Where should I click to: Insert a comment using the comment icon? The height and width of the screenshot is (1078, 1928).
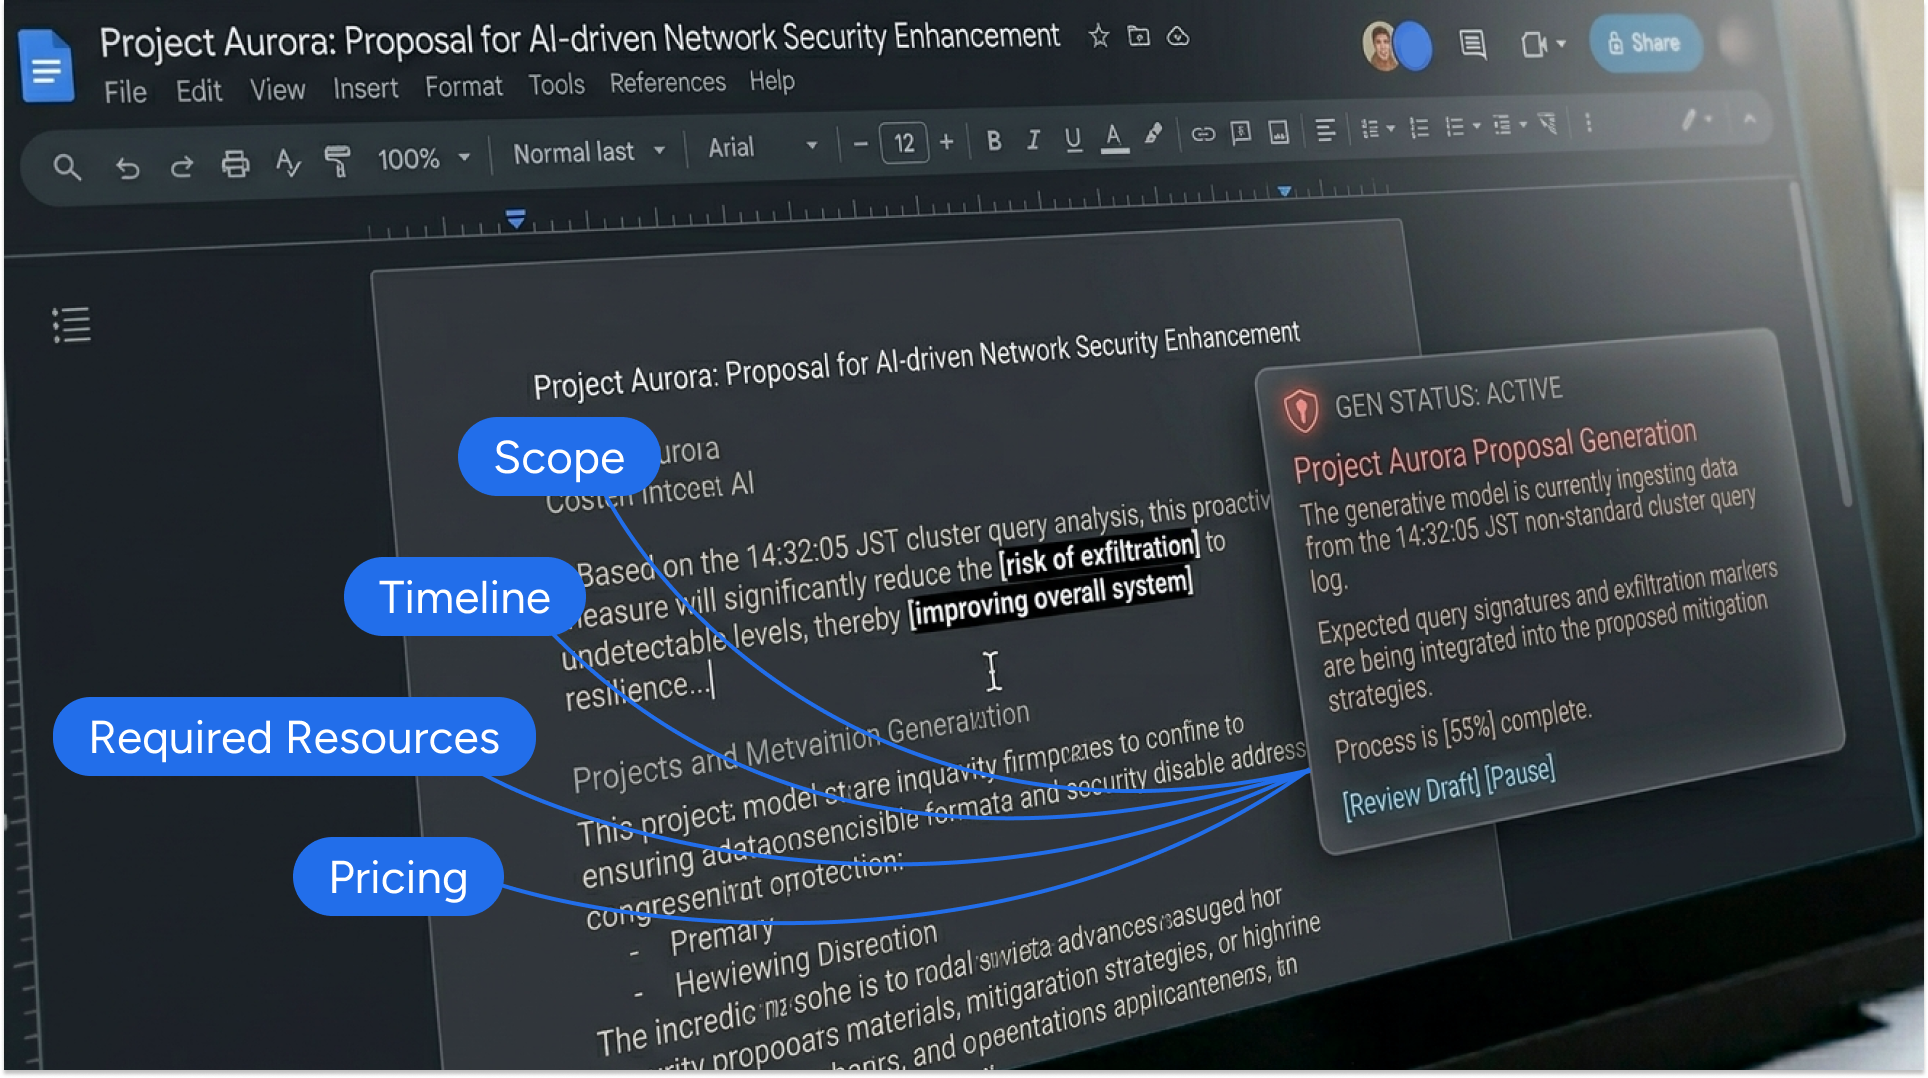(x=1240, y=131)
